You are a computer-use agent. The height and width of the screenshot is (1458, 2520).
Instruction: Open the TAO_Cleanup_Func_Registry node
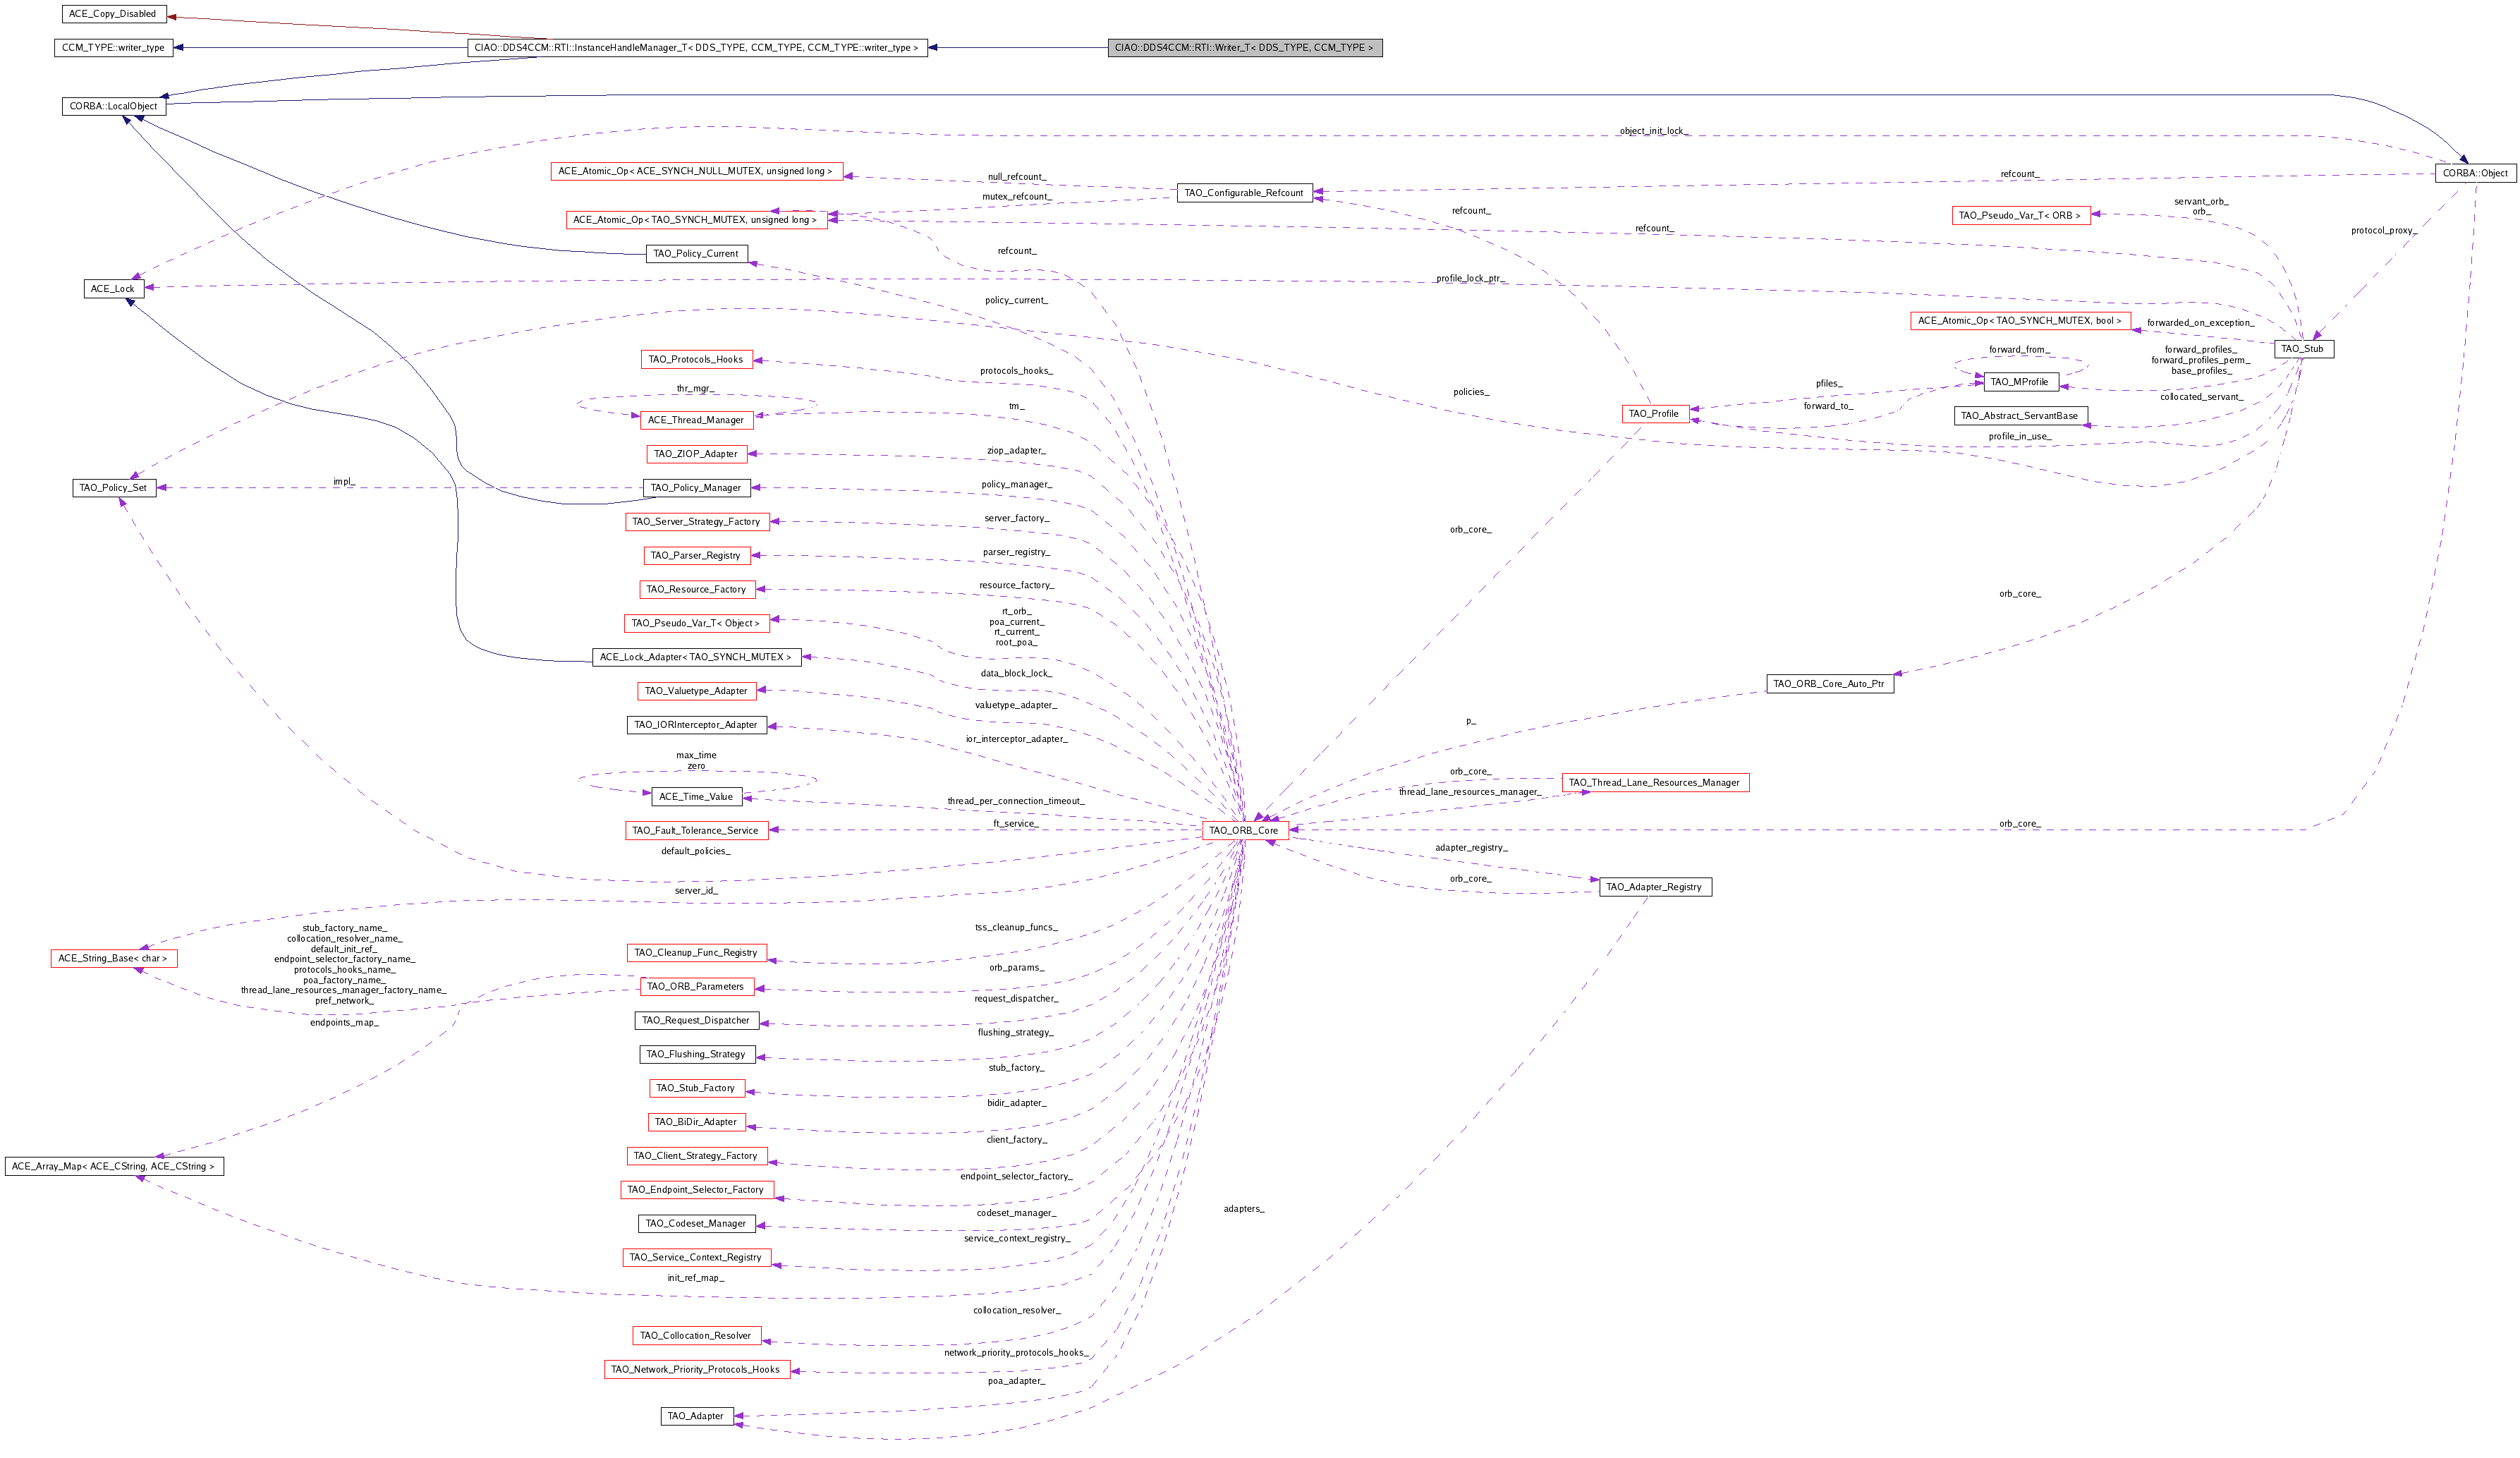(696, 953)
